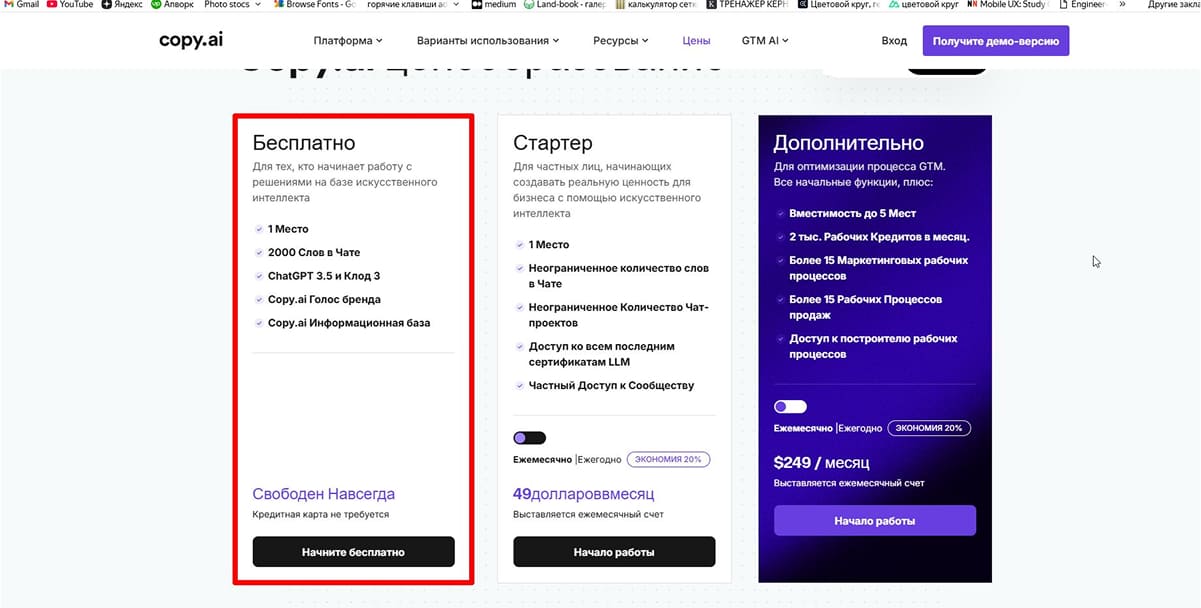Open the Другие закладки bookmarks folder
This screenshot has height=608, width=1201.
pyautogui.click(x=1174, y=5)
